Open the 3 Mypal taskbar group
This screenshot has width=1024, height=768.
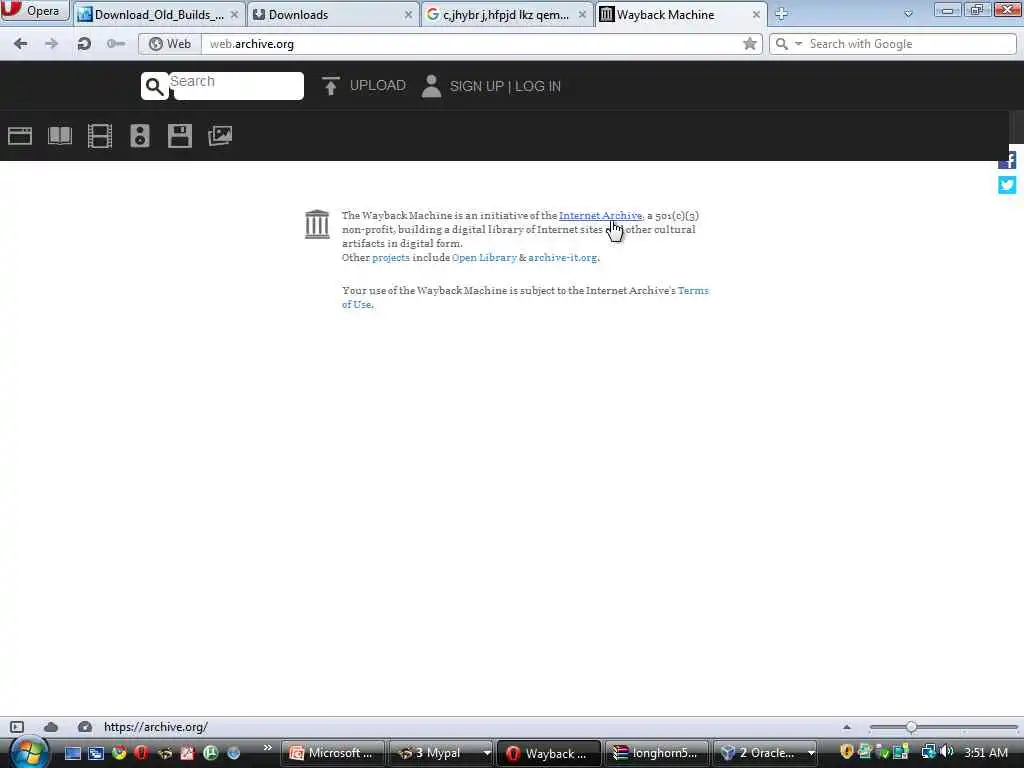[x=434, y=753]
